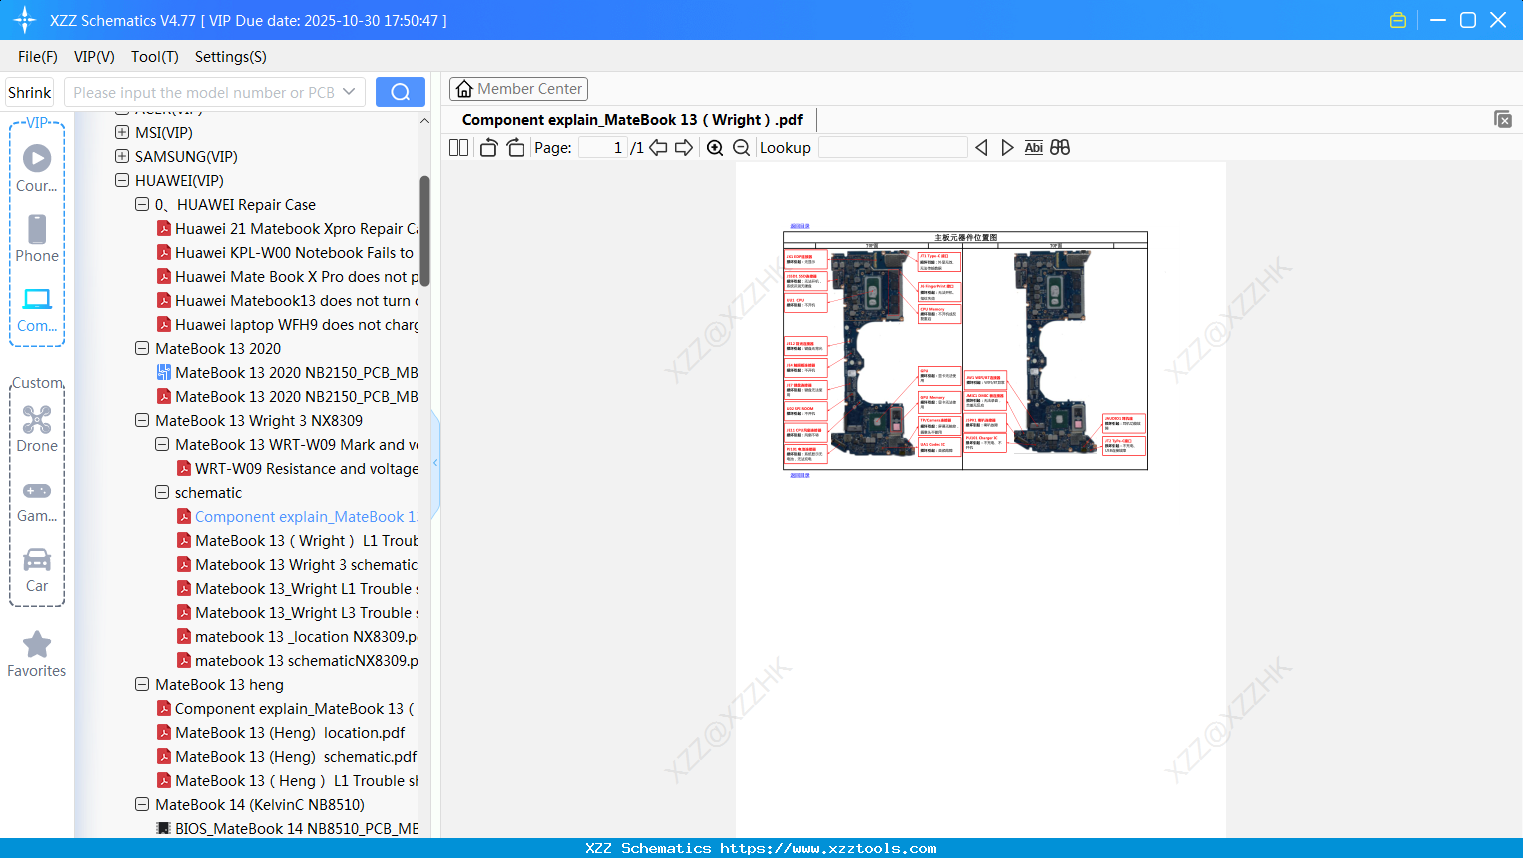Collapse the MateBook 13 2020 folder
Image resolution: width=1523 pixels, height=858 pixels.
tap(142, 348)
